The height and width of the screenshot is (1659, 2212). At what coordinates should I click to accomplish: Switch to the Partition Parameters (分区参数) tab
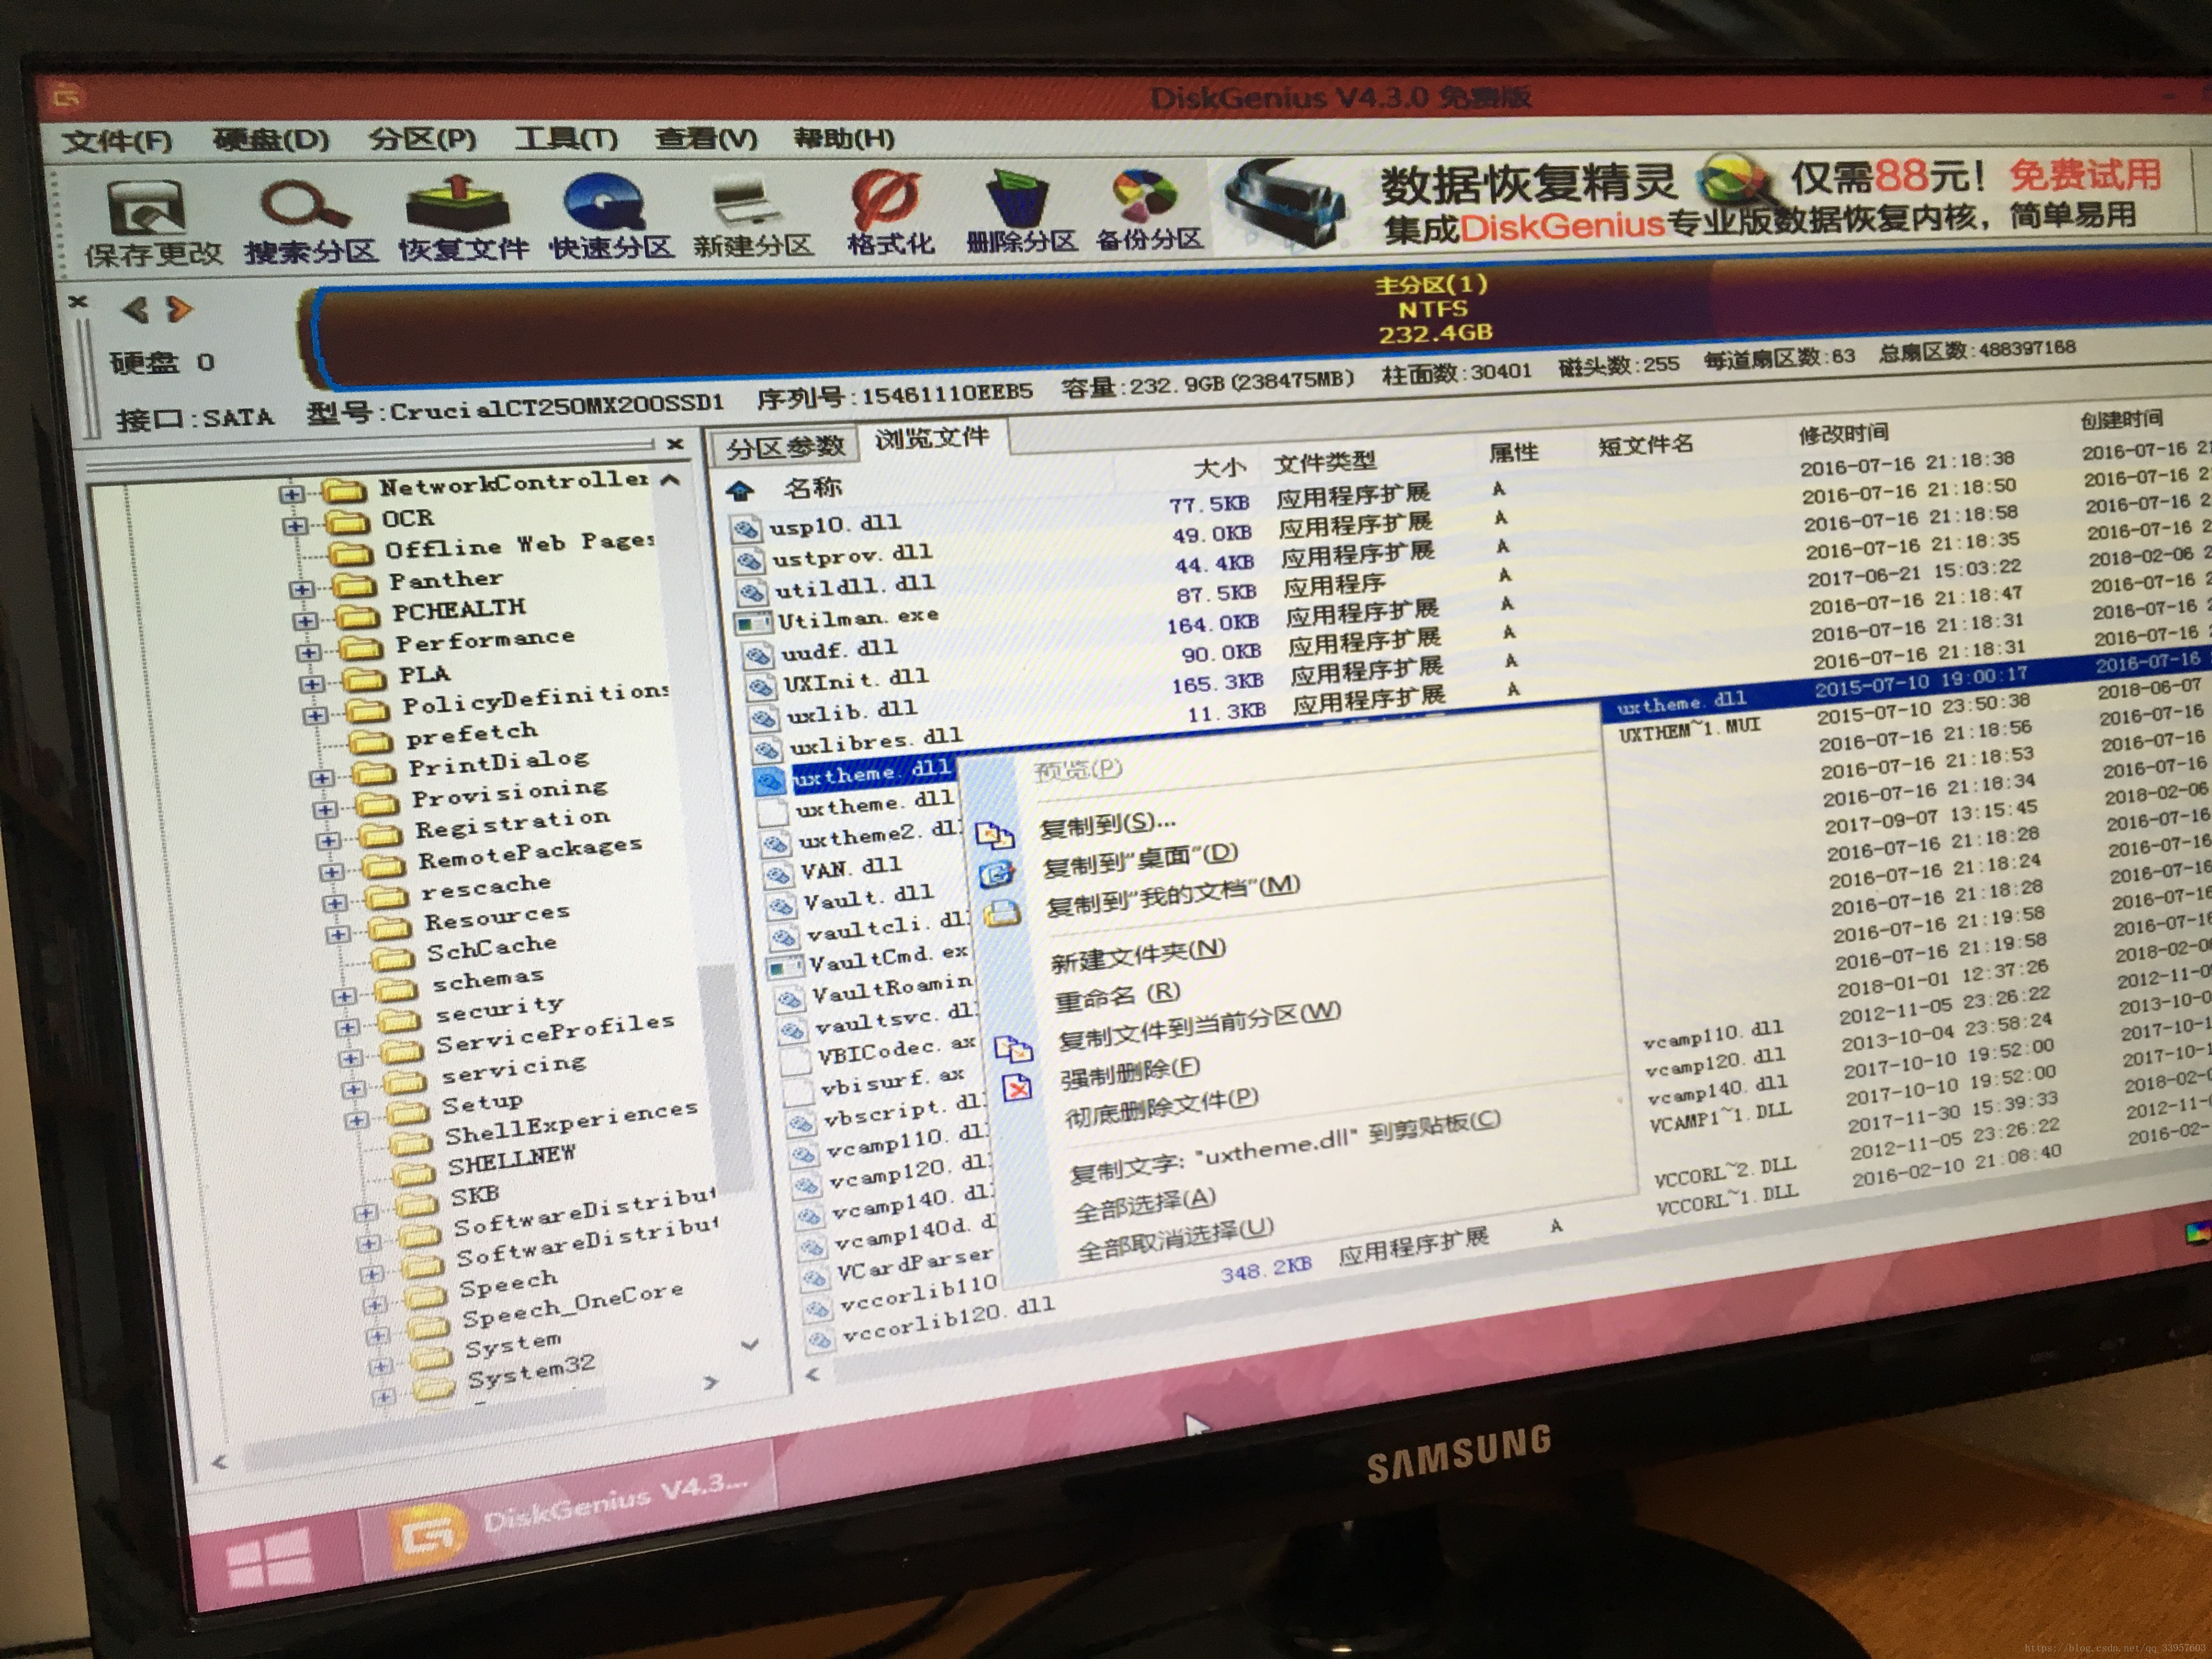(786, 448)
